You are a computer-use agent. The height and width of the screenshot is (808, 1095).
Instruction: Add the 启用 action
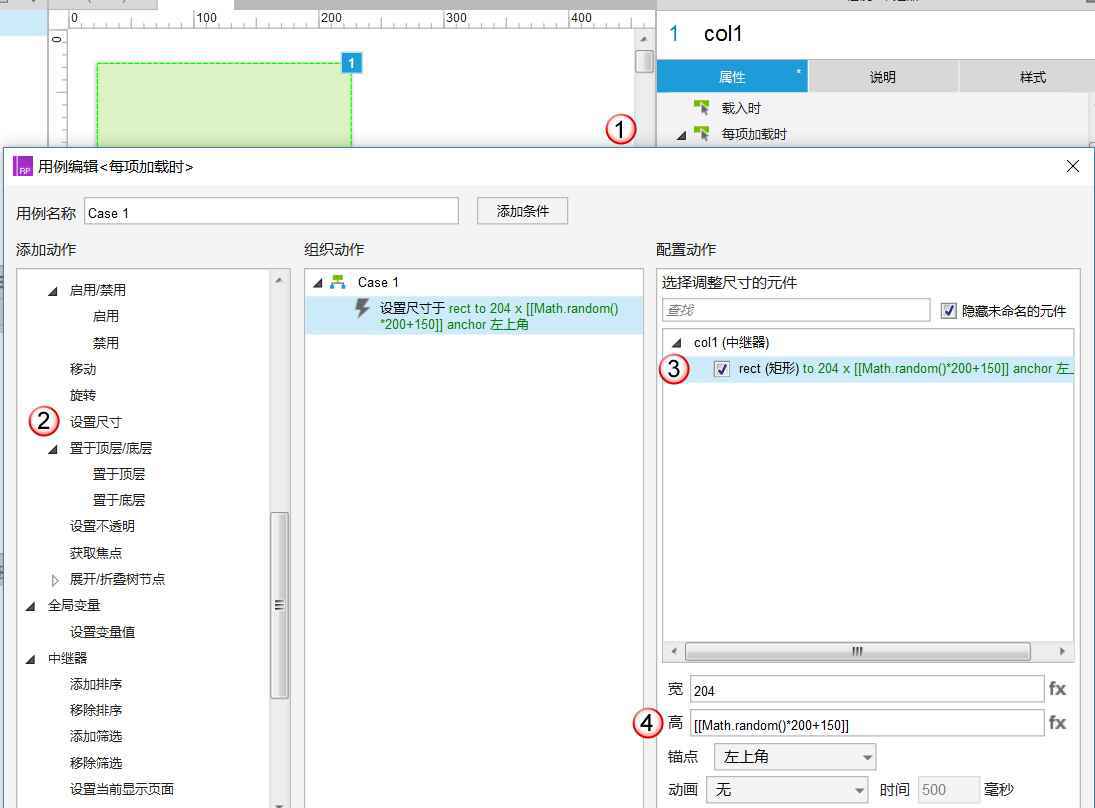pyautogui.click(x=106, y=316)
